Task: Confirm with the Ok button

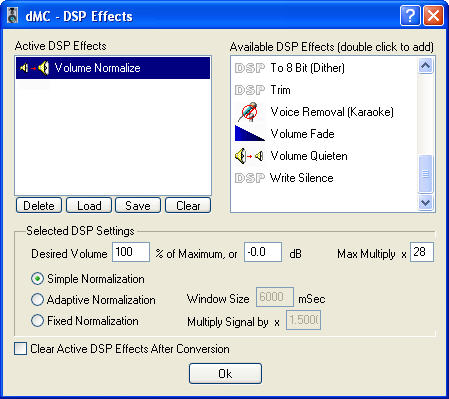Action: point(225,373)
